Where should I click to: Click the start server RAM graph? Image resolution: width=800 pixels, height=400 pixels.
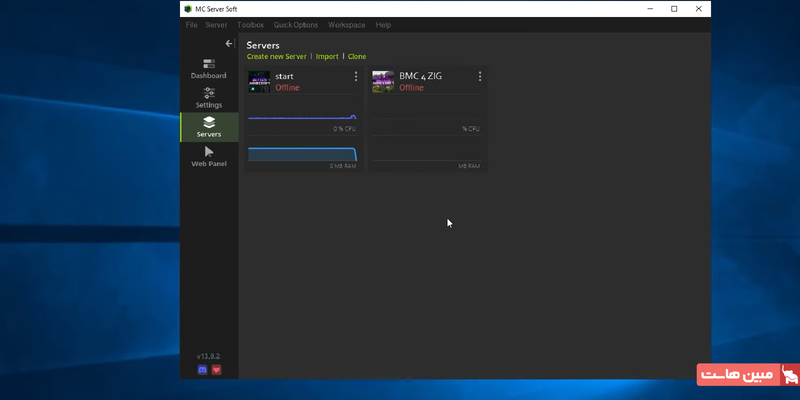(x=303, y=154)
